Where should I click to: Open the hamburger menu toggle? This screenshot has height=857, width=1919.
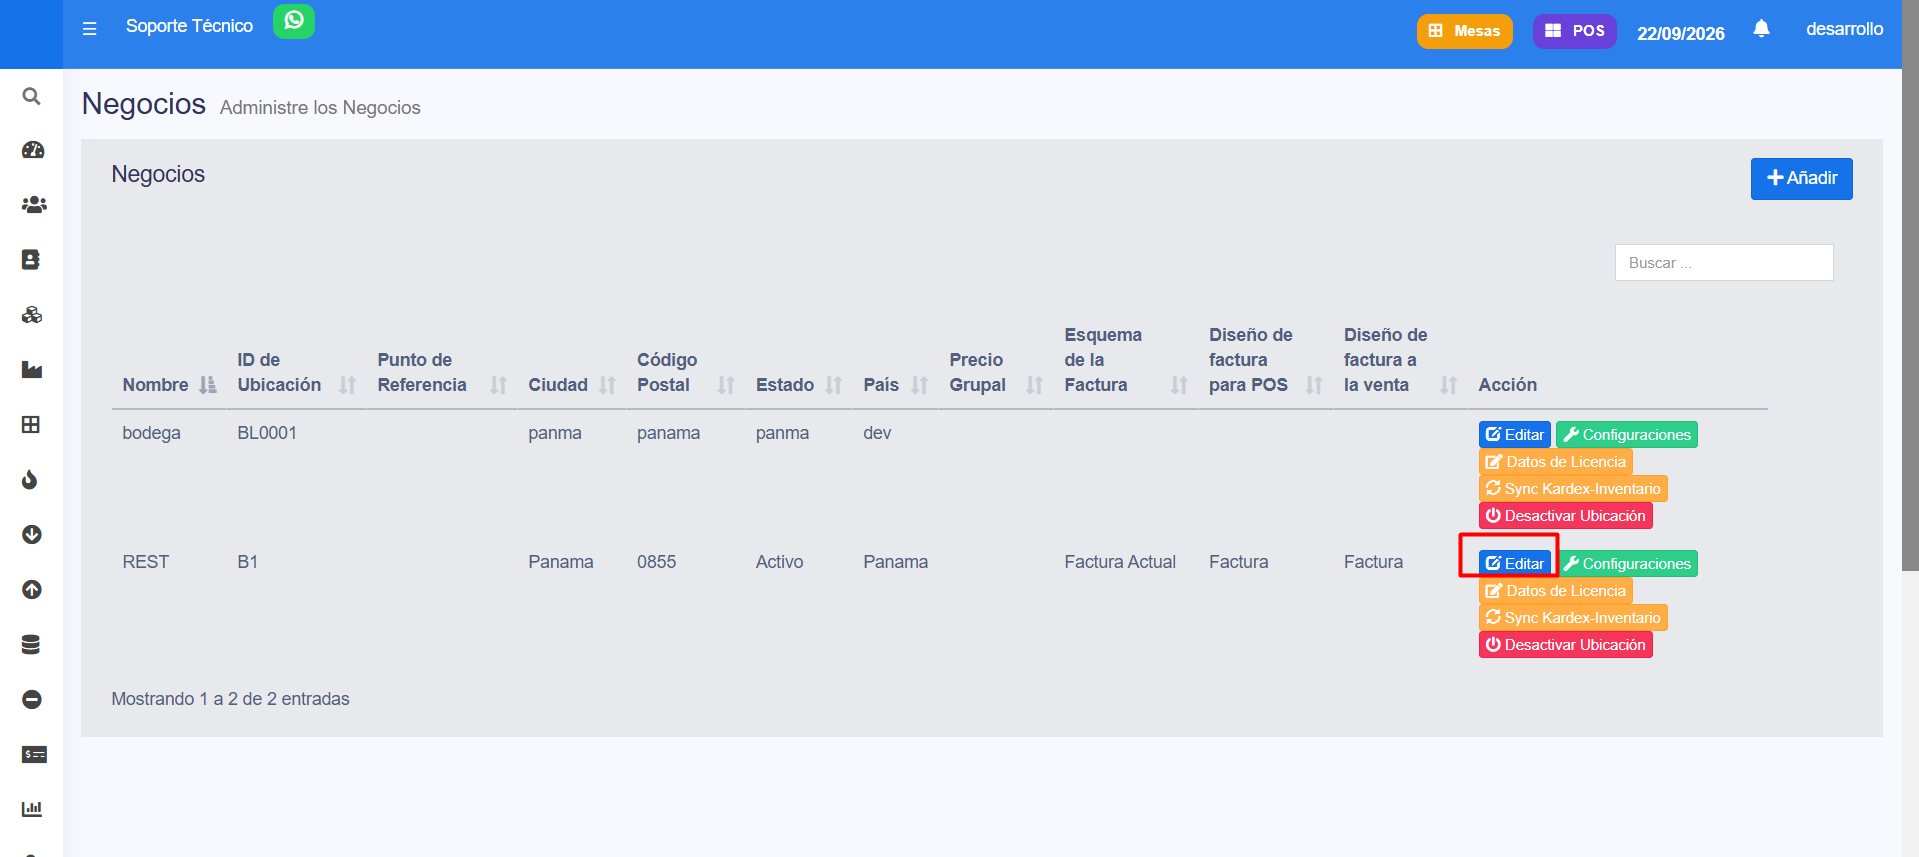[90, 29]
